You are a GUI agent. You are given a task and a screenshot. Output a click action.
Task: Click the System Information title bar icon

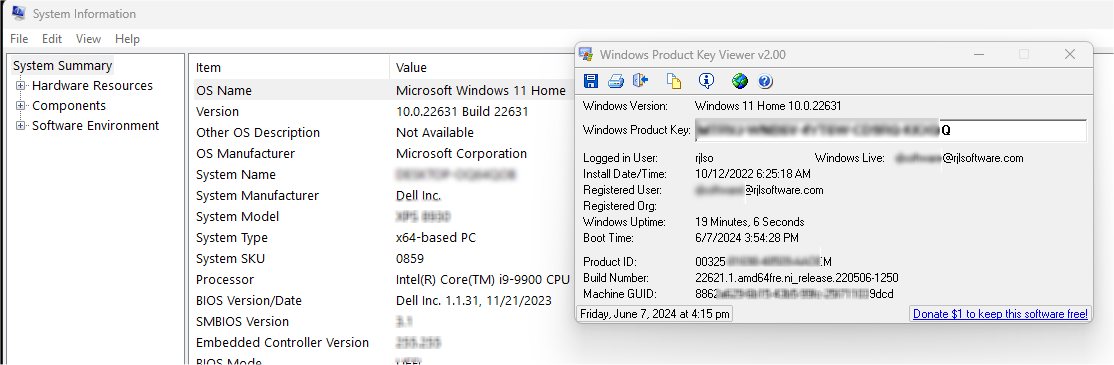coord(19,13)
